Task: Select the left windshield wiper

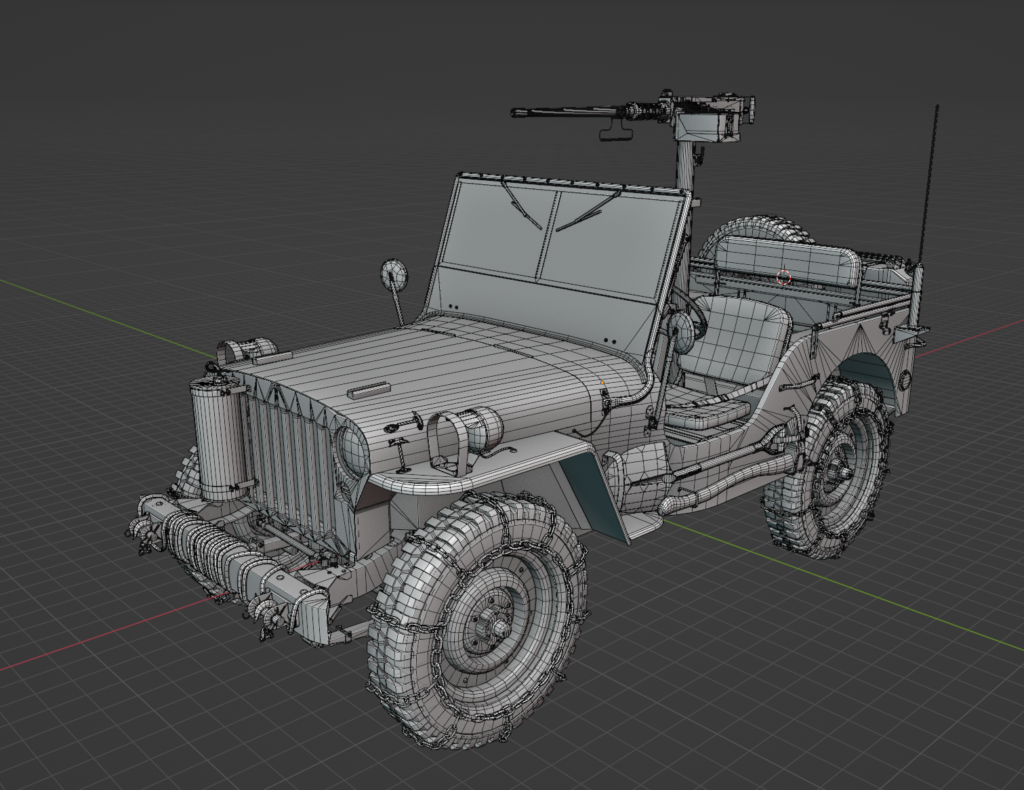Action: tap(521, 204)
